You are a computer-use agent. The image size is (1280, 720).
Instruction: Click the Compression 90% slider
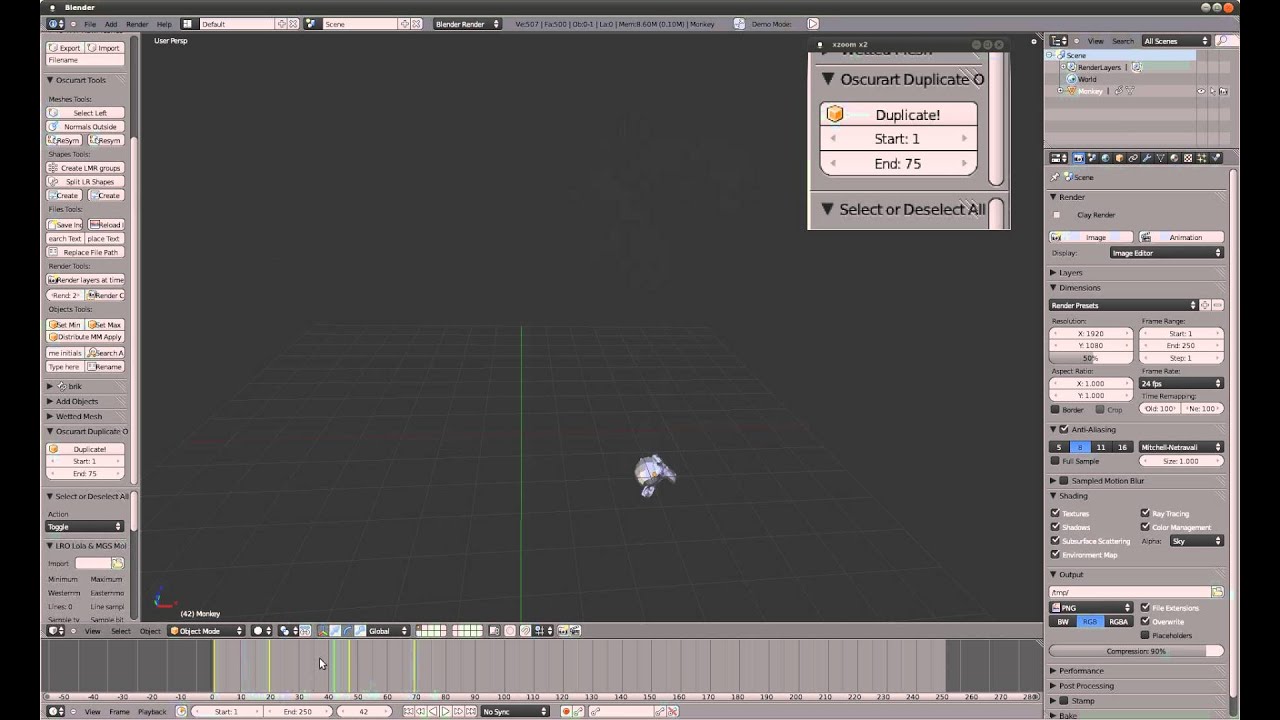click(1136, 651)
